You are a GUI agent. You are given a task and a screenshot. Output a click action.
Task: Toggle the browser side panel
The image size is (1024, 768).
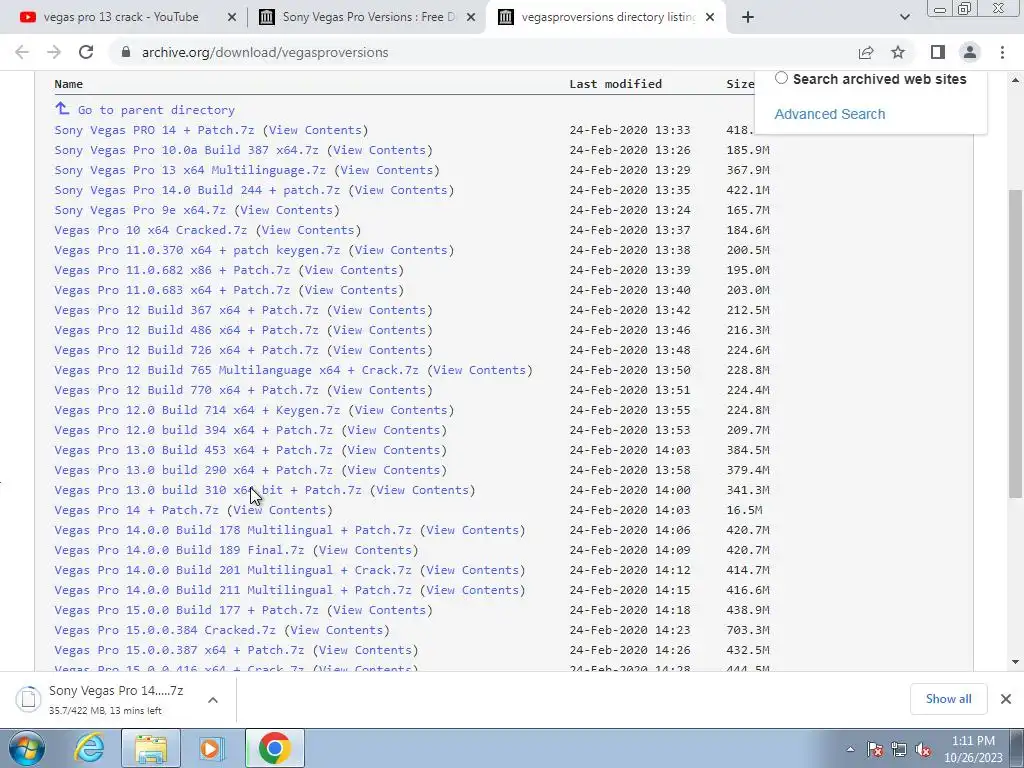click(x=938, y=52)
